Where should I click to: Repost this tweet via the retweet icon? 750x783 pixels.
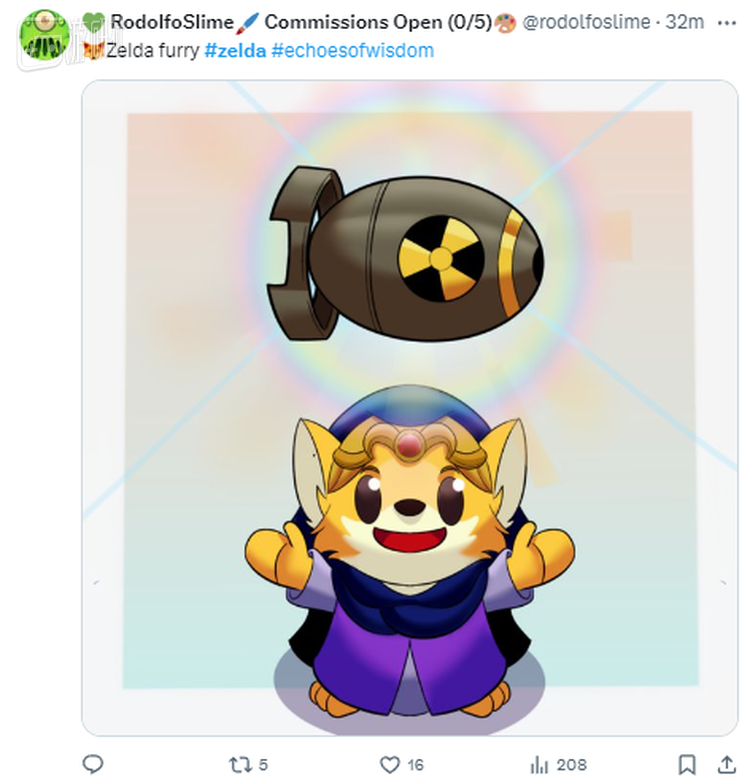click(x=237, y=765)
